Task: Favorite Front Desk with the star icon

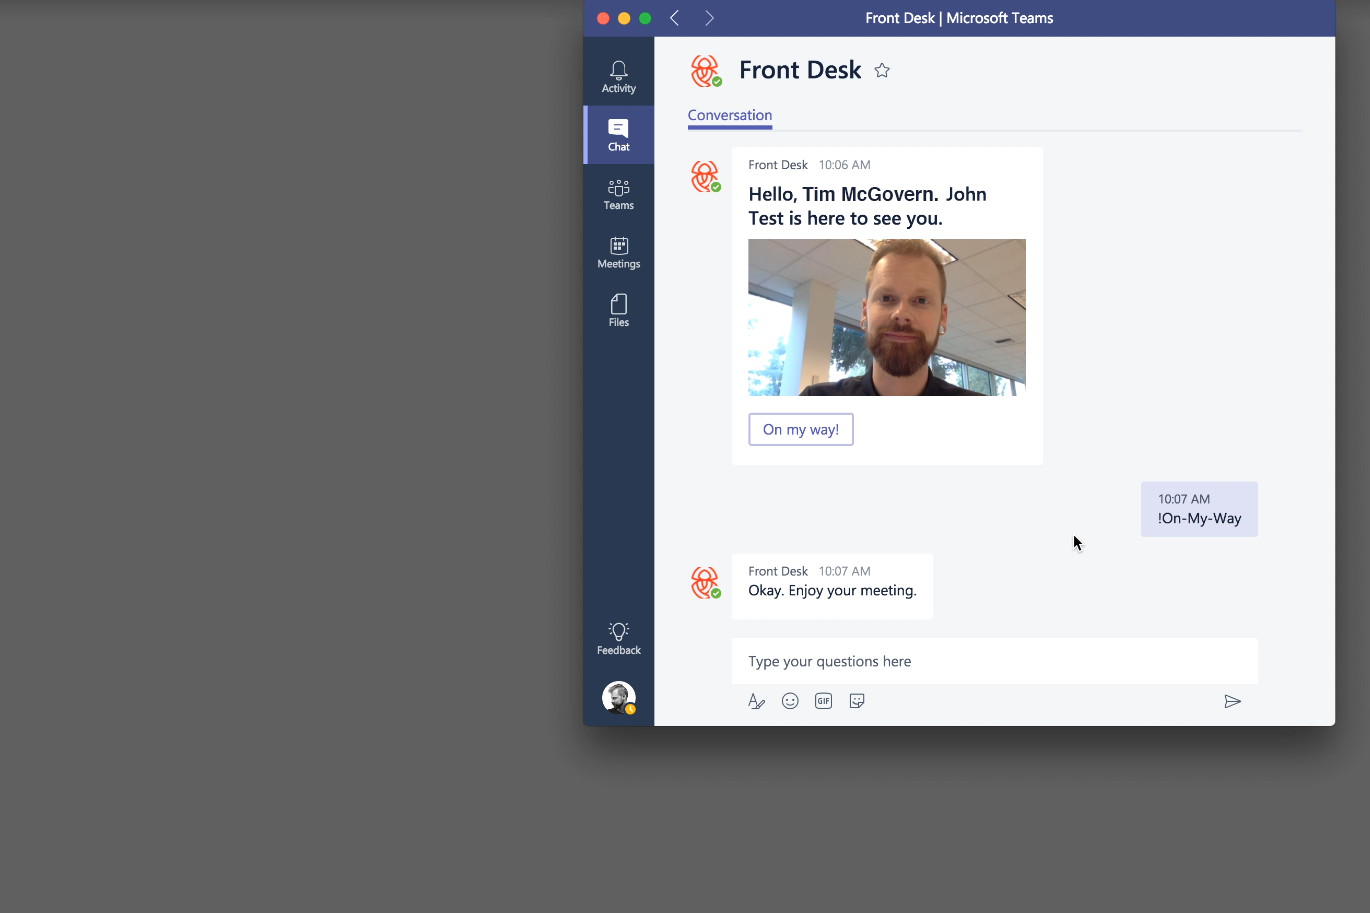Action: [882, 70]
